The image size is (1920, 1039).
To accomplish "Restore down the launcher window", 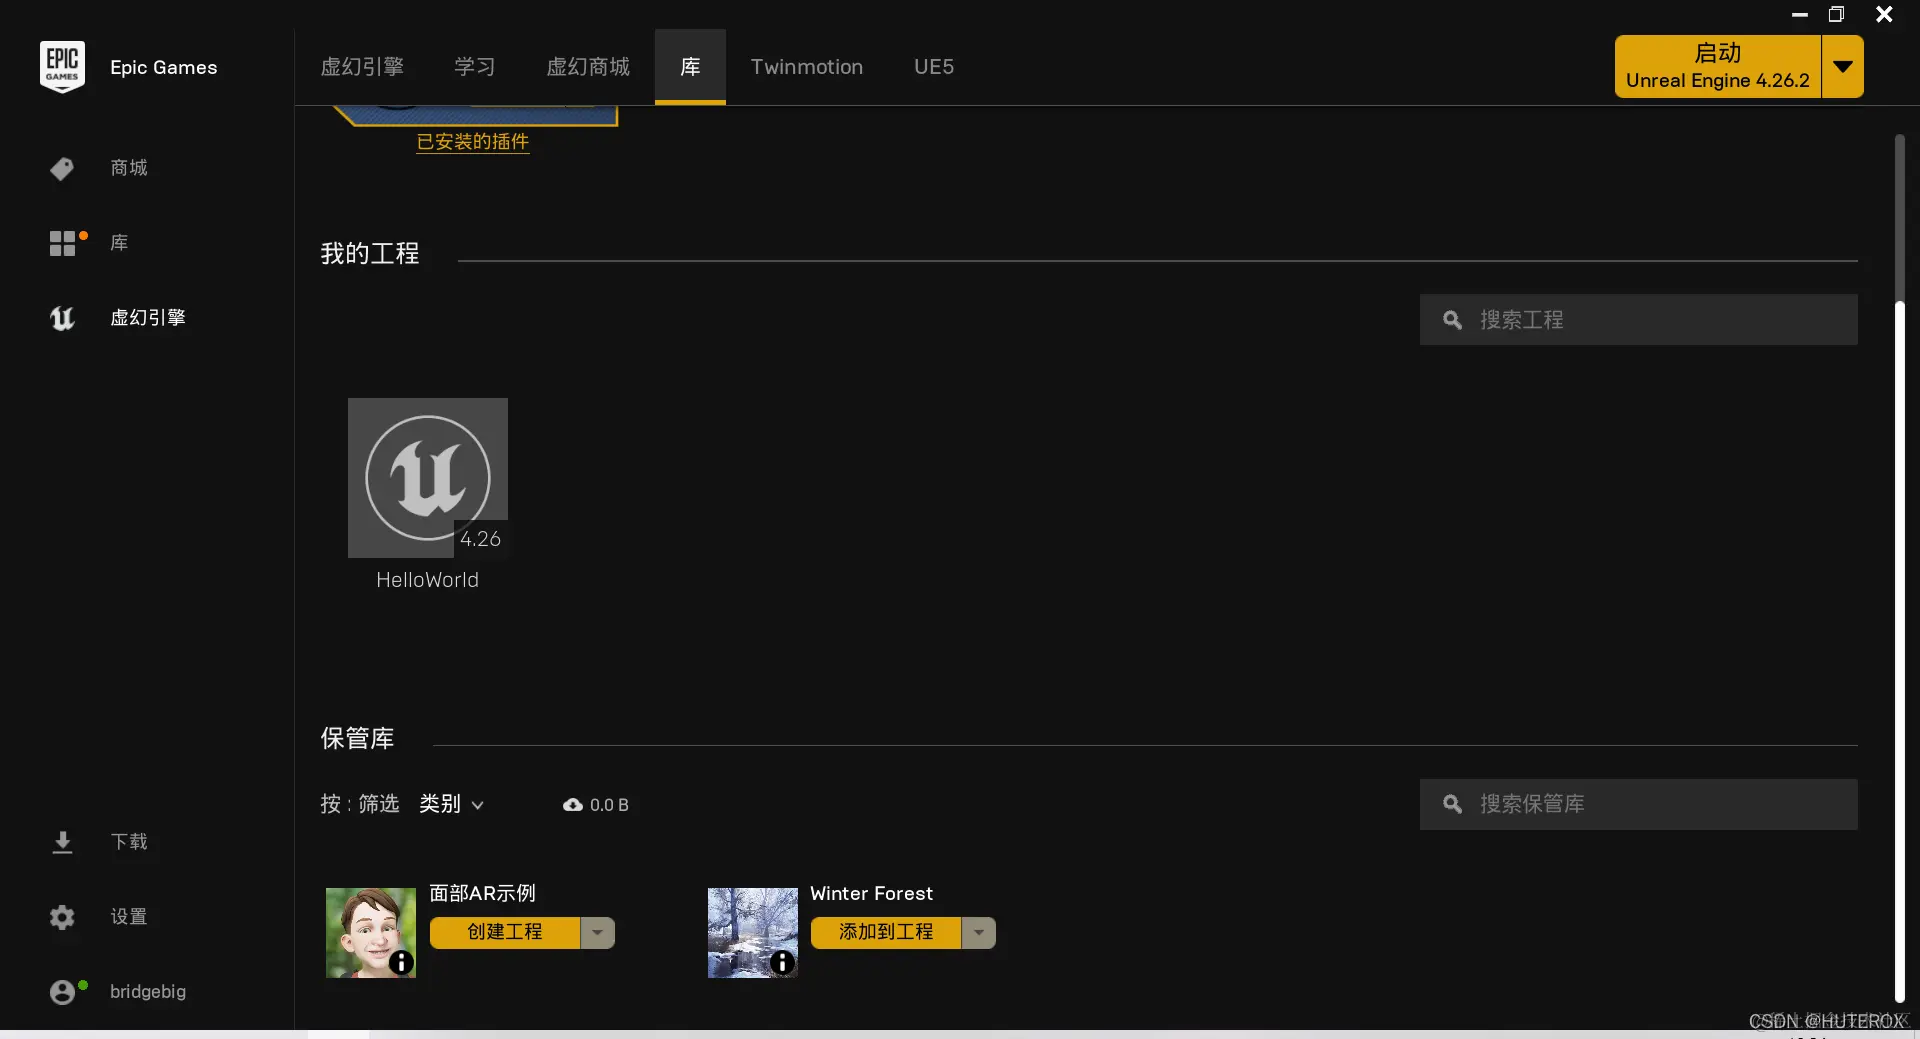I will pyautogui.click(x=1836, y=14).
